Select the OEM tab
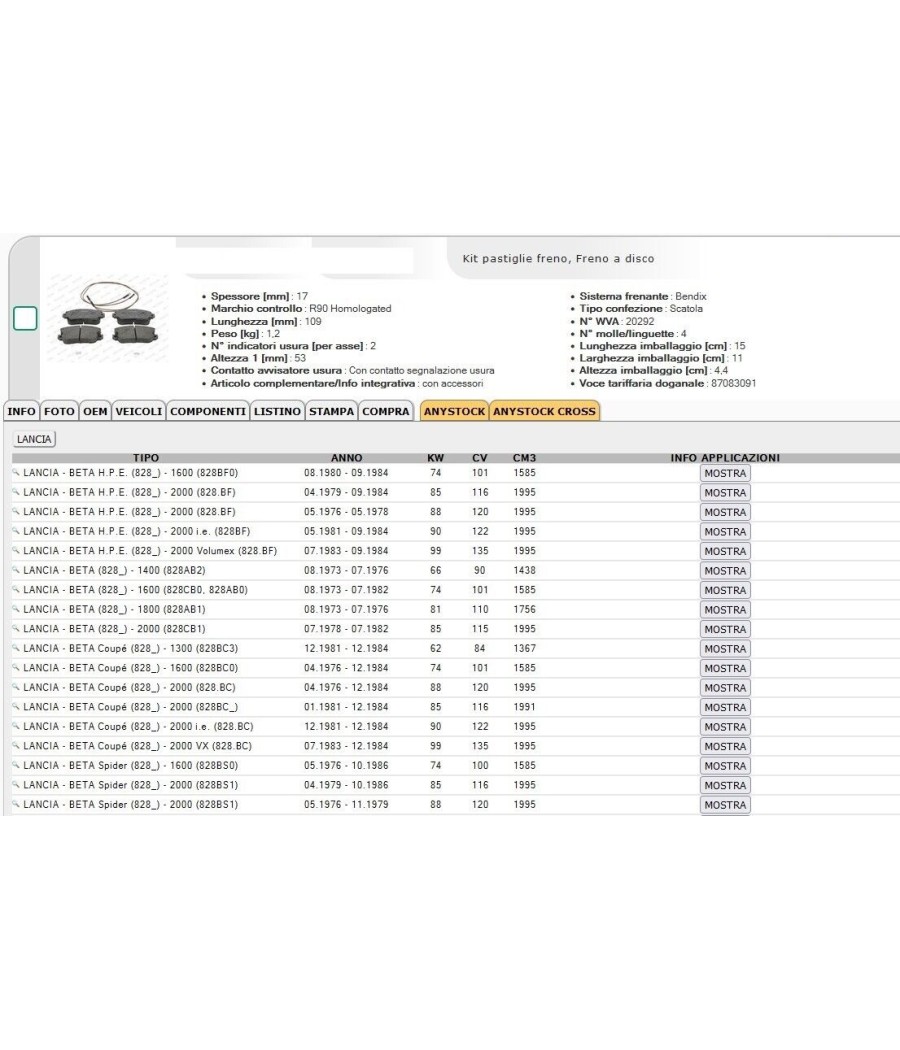900x1050 pixels. pyautogui.click(x=95, y=411)
